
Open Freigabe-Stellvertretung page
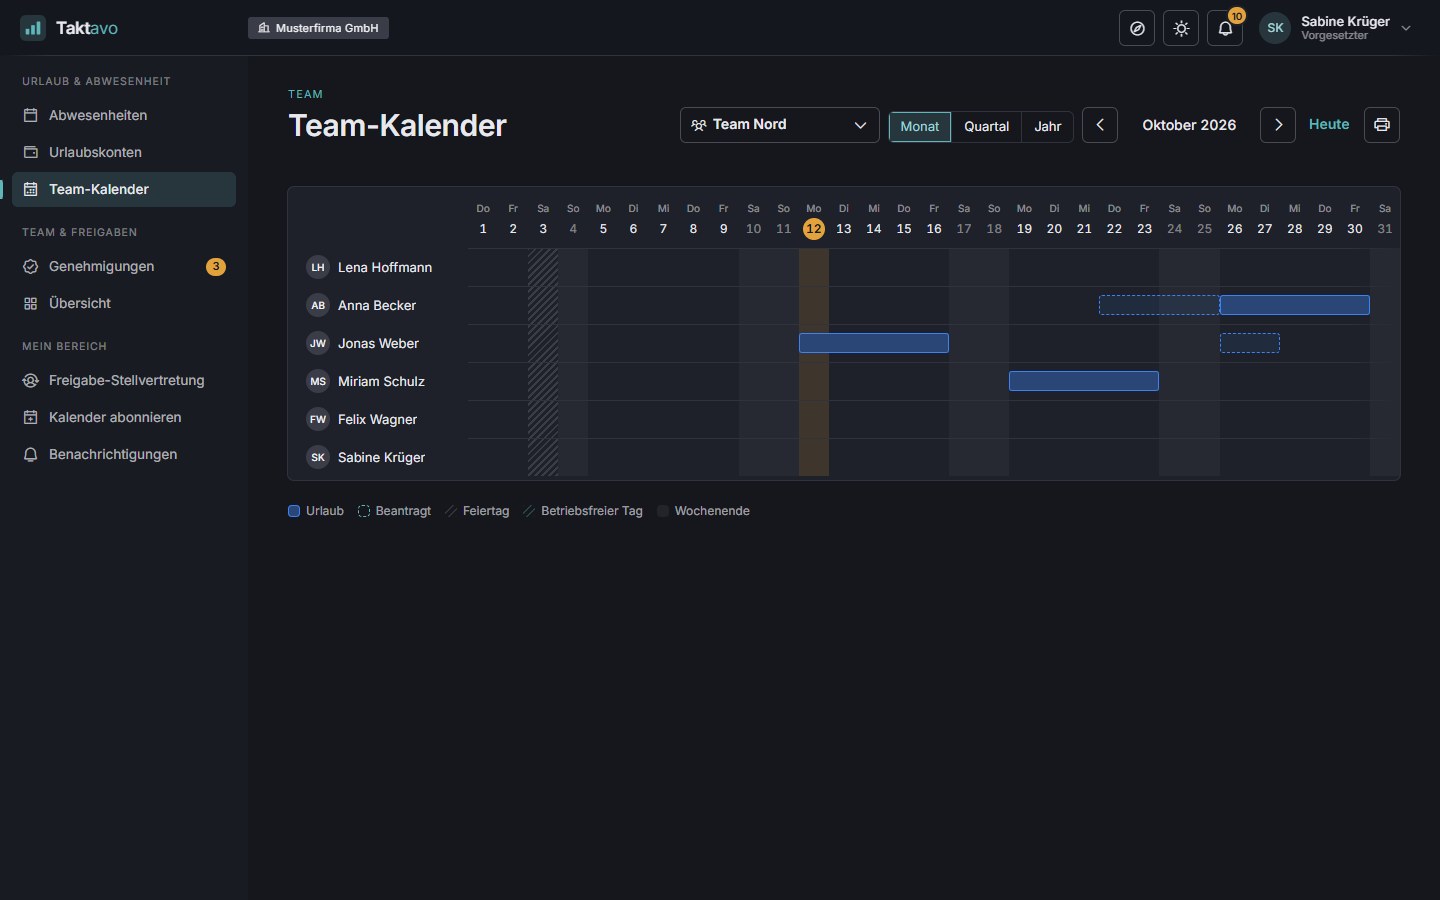(x=124, y=380)
